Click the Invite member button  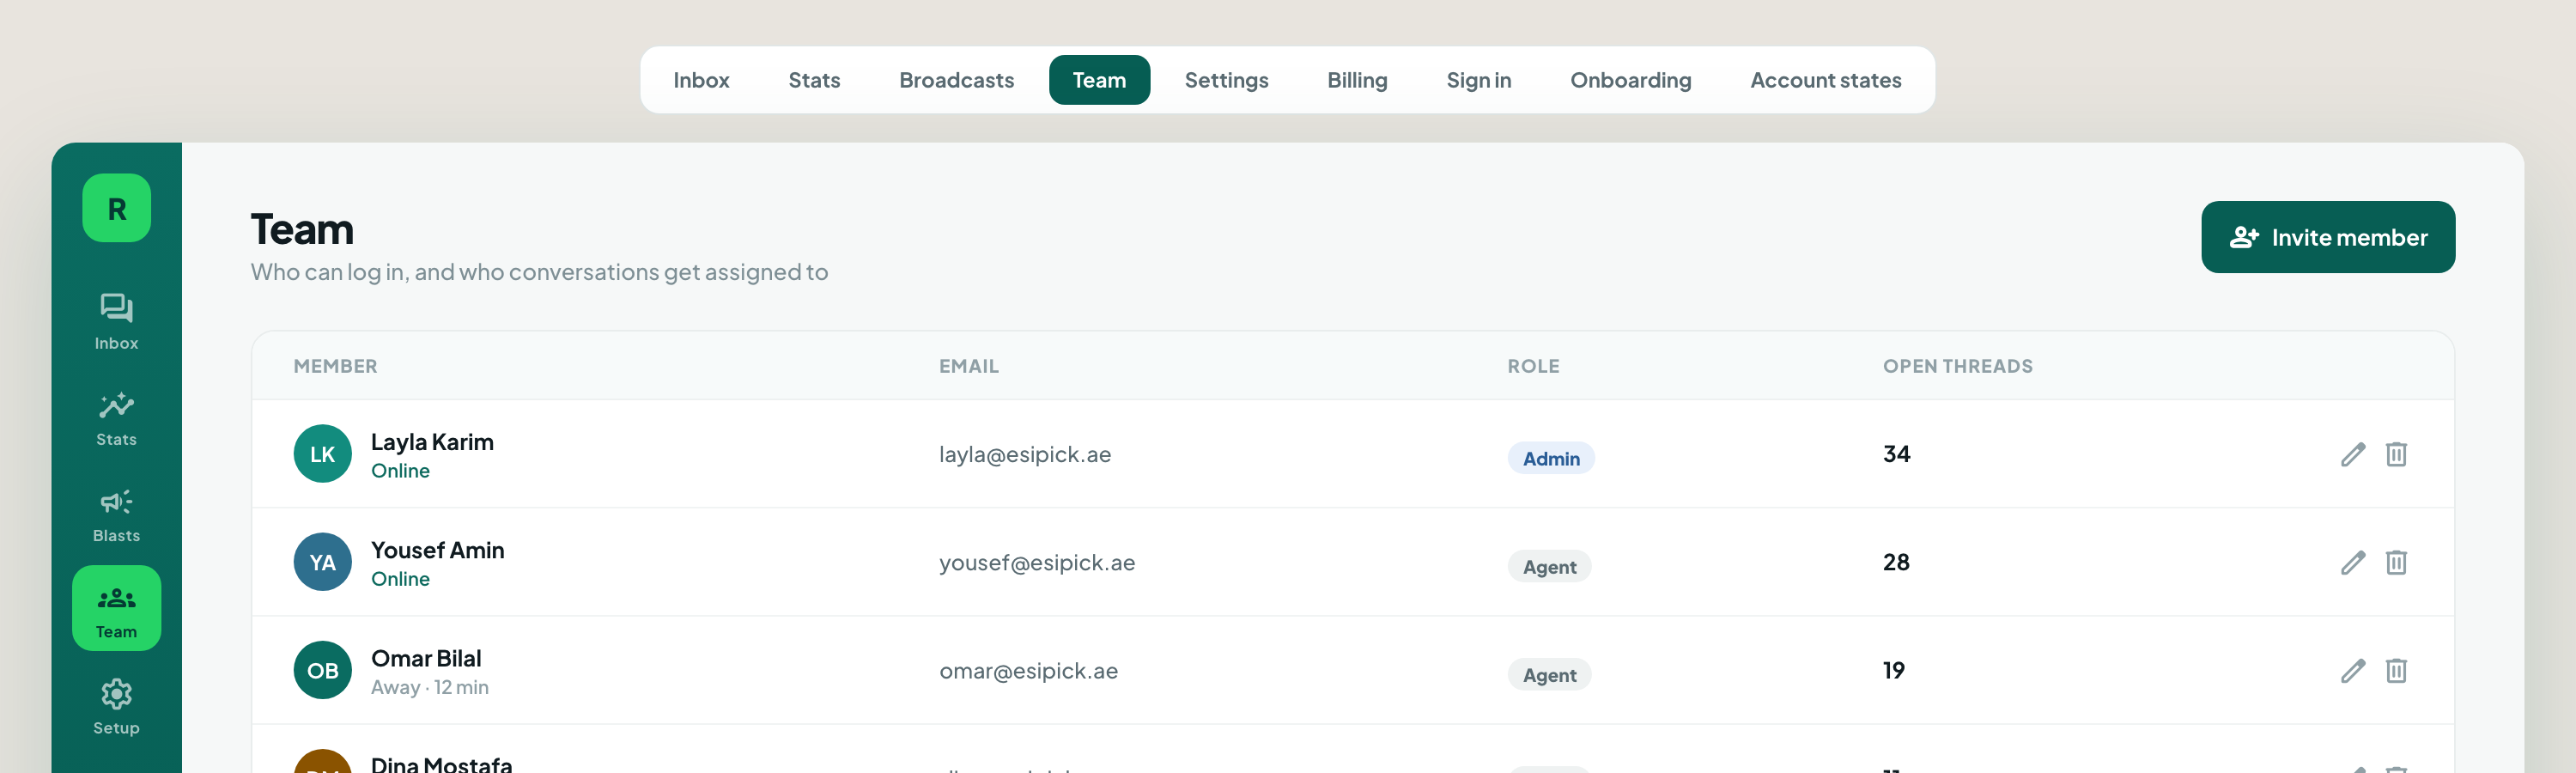click(2327, 237)
